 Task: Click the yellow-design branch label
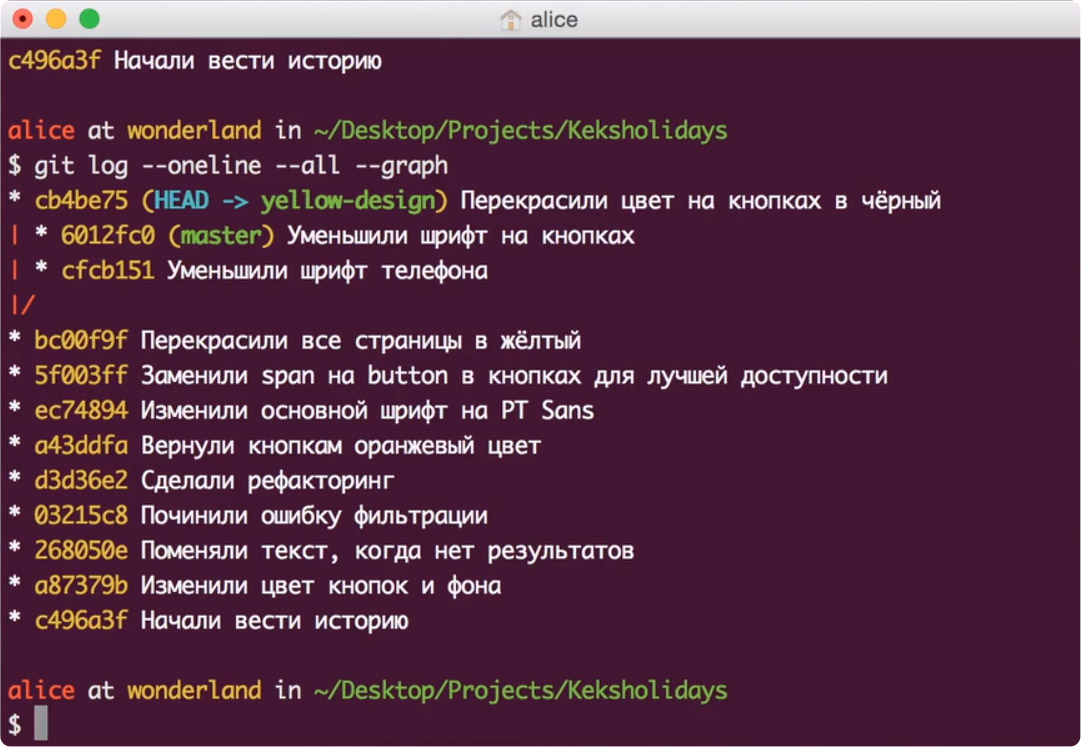point(348,200)
